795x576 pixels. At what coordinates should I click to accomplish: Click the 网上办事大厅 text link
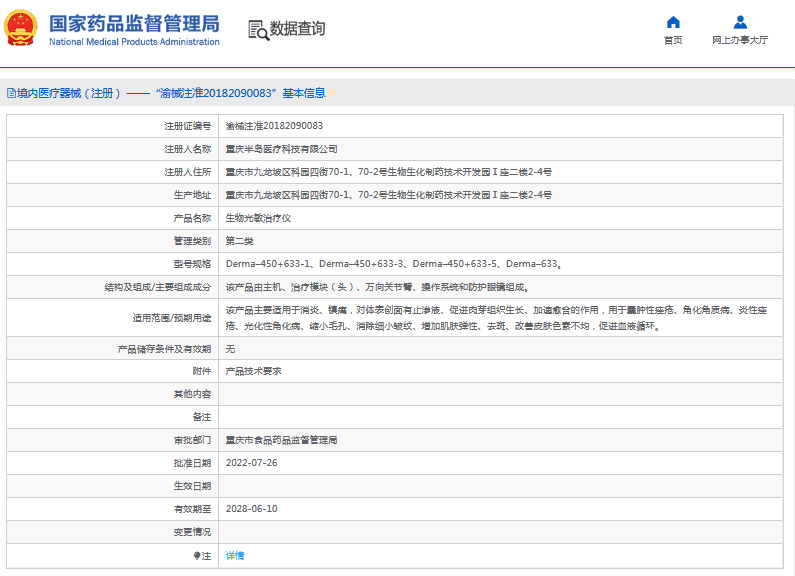tap(740, 40)
